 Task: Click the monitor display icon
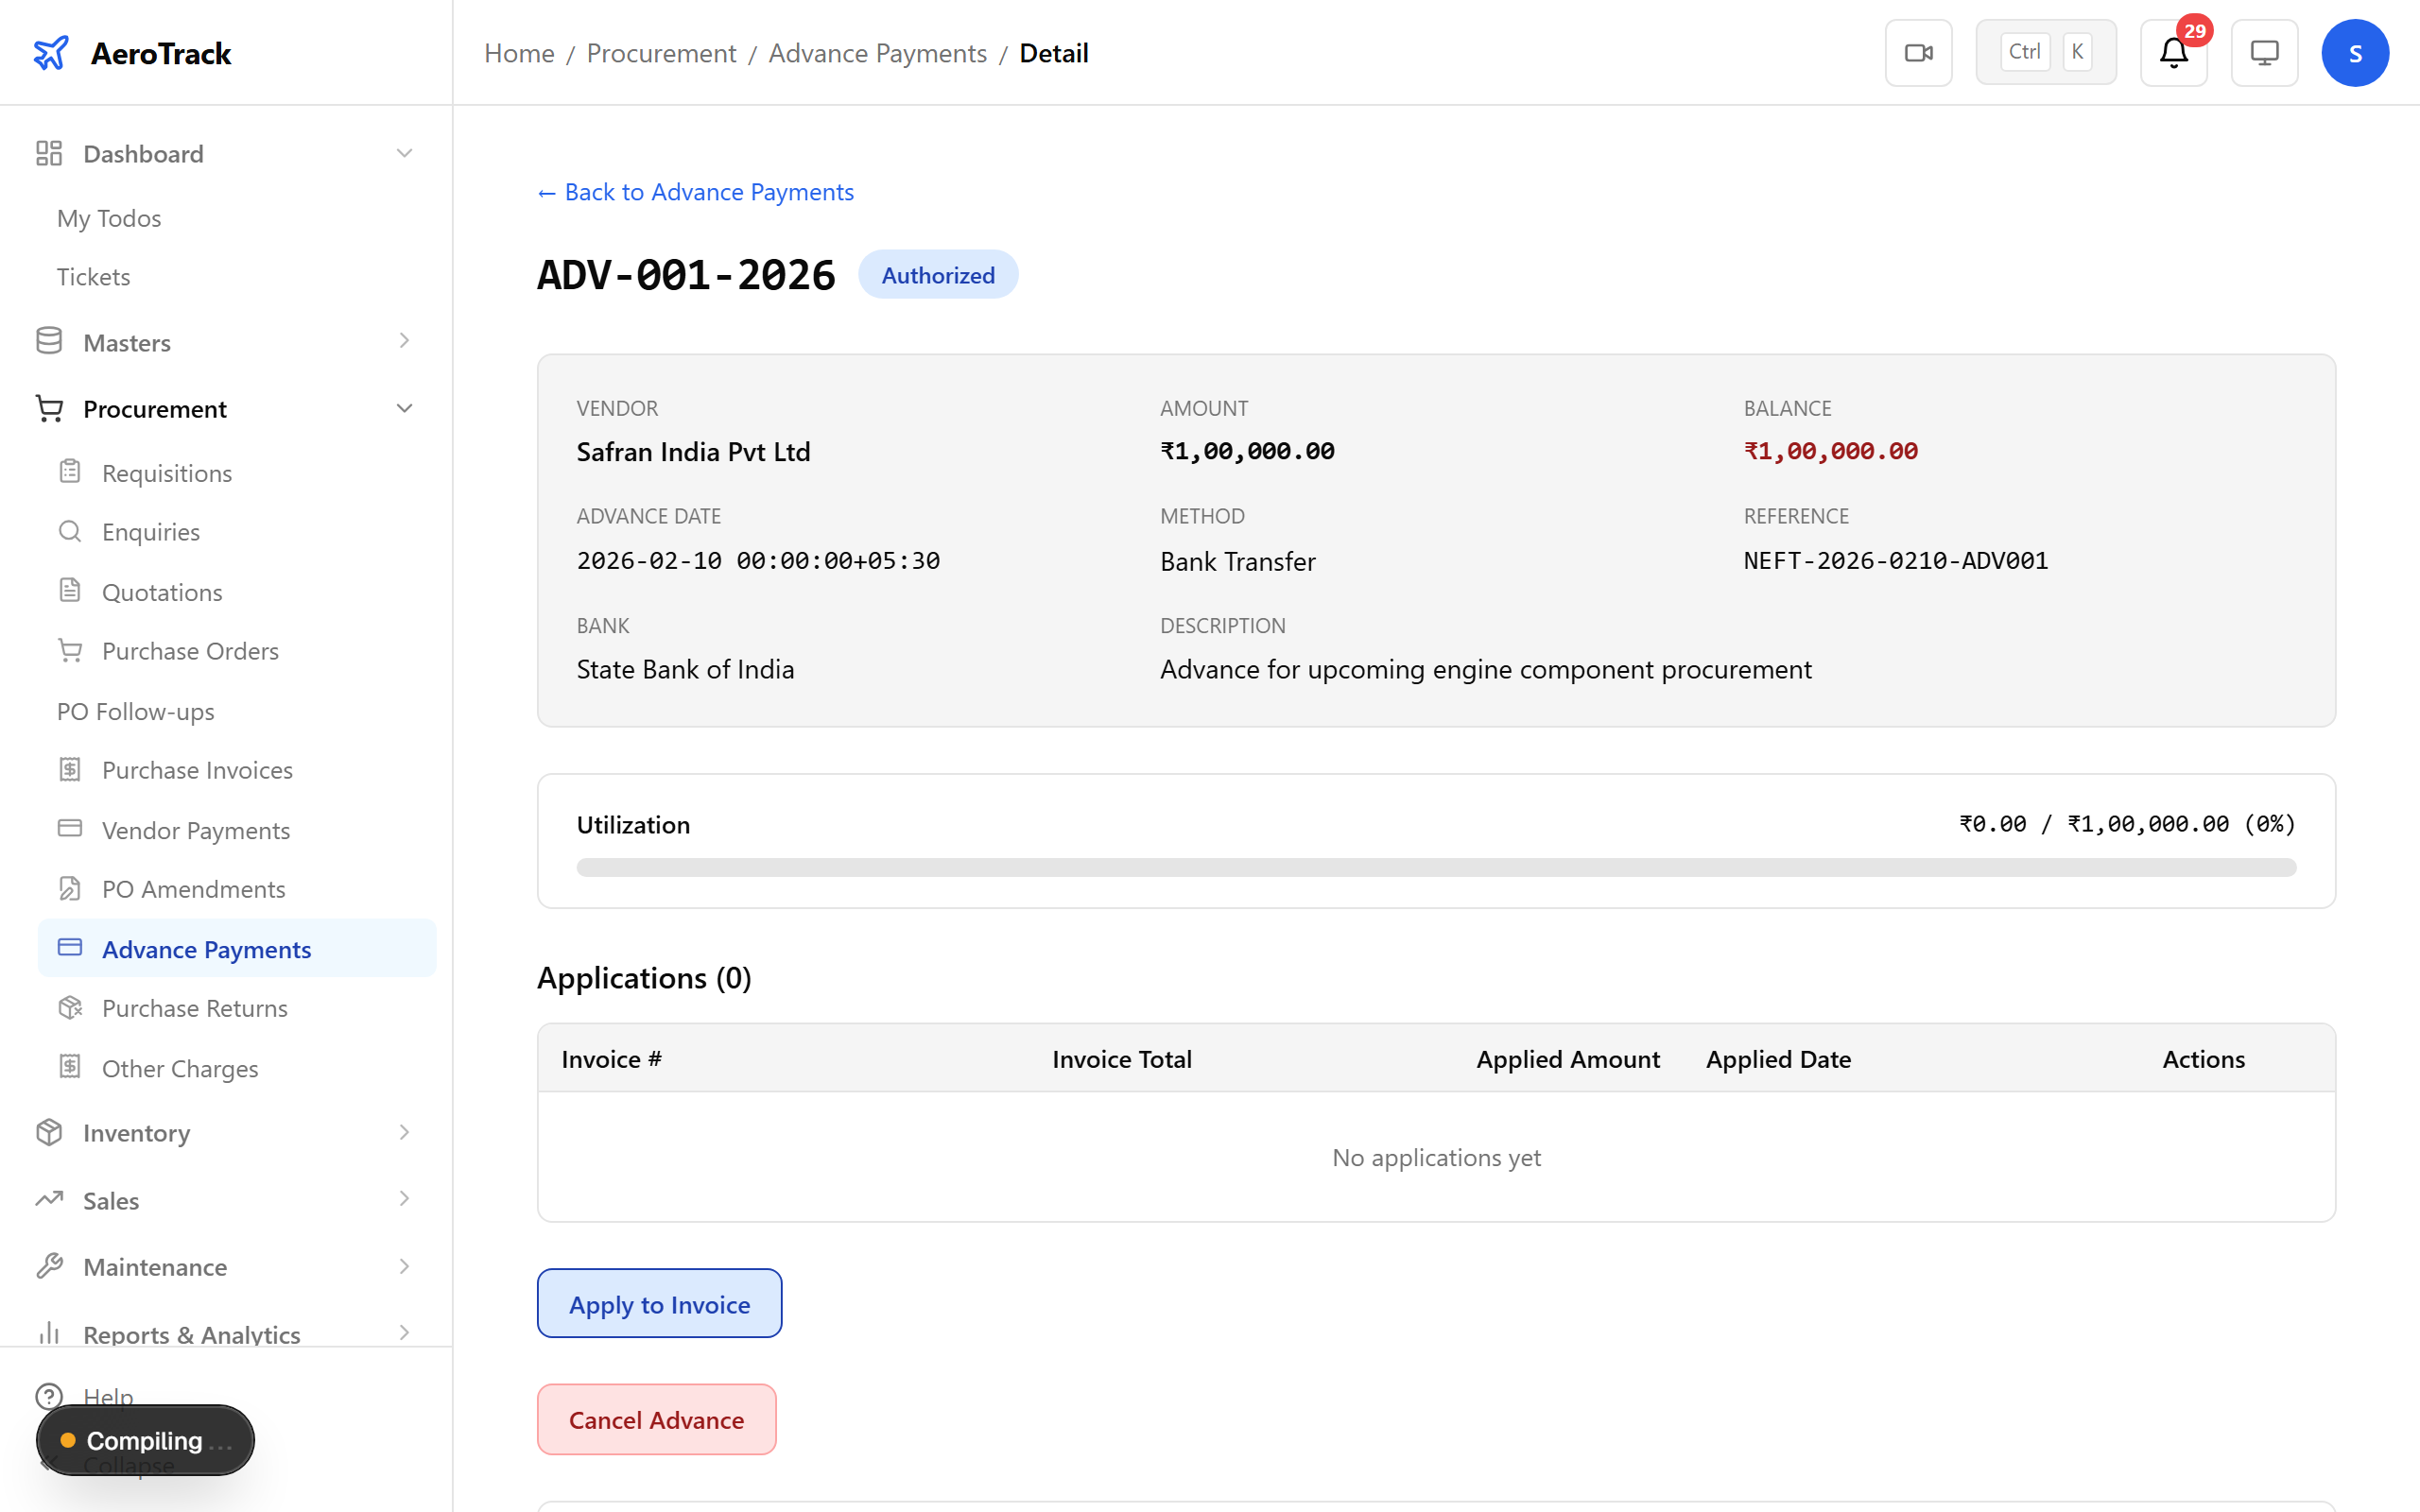pos(2264,52)
